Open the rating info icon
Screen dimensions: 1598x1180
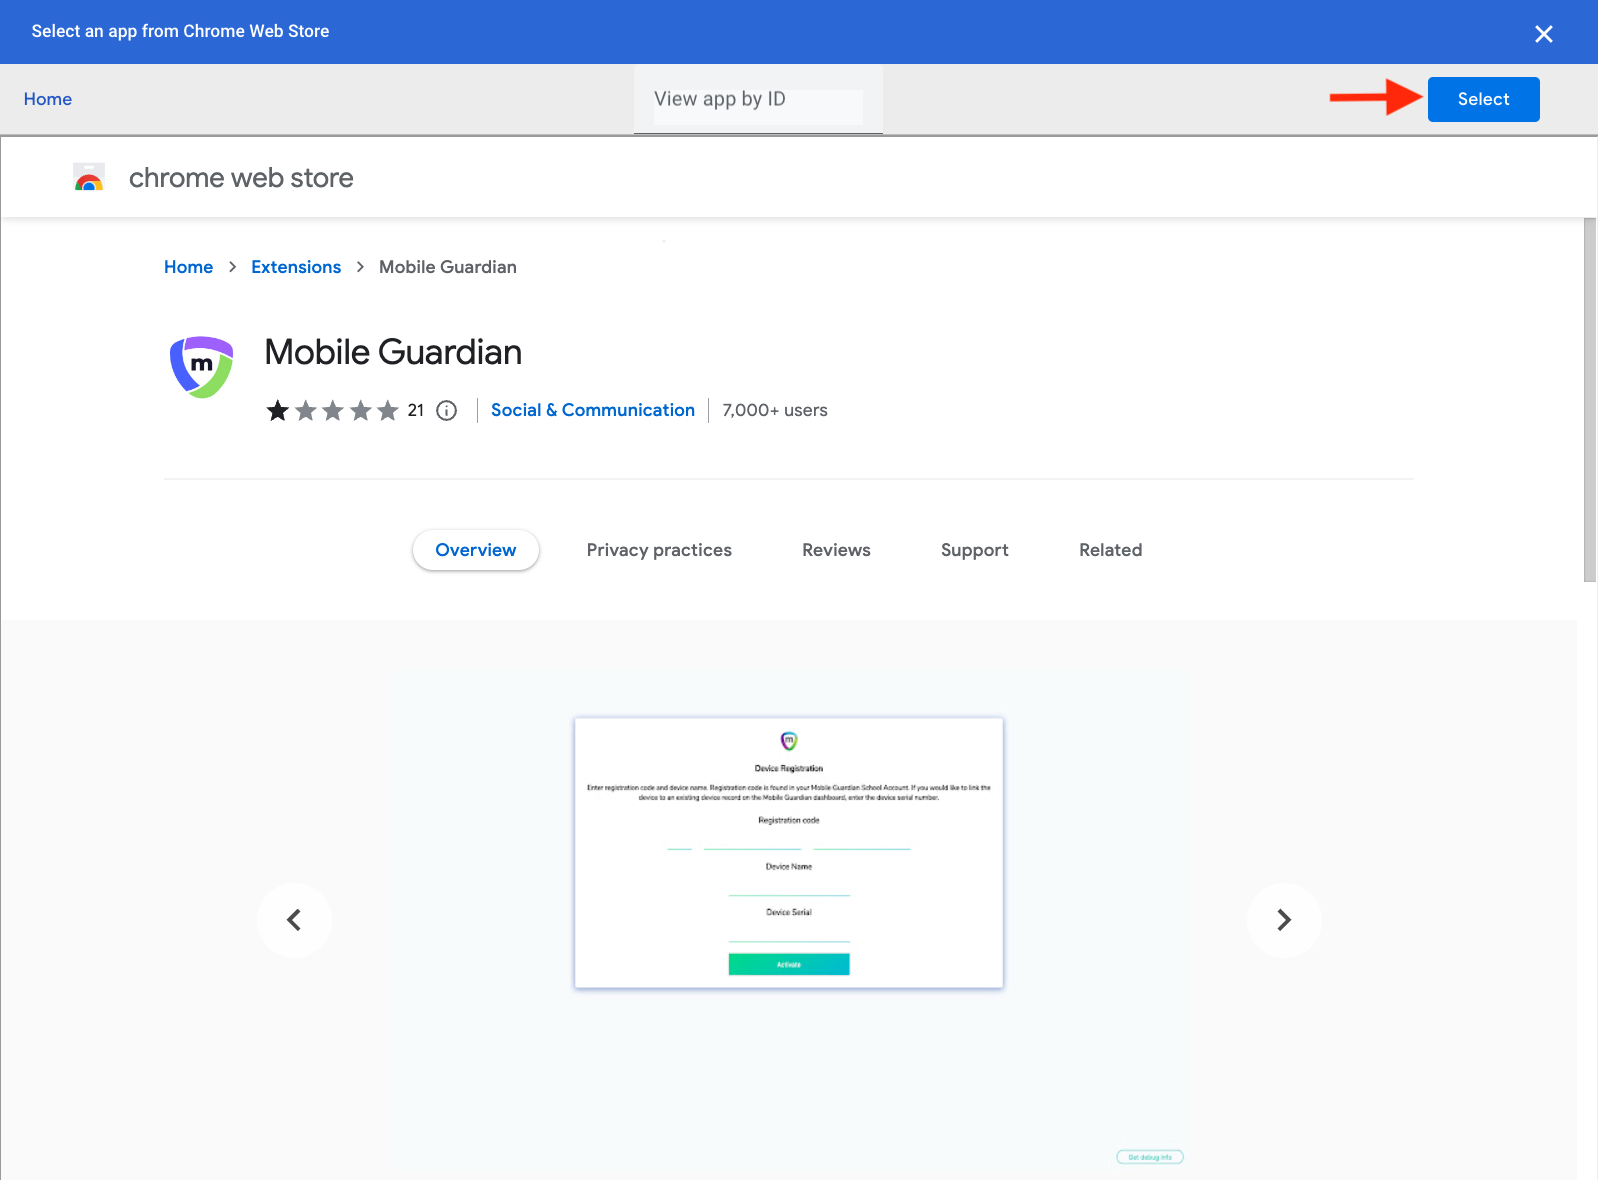[x=447, y=410]
